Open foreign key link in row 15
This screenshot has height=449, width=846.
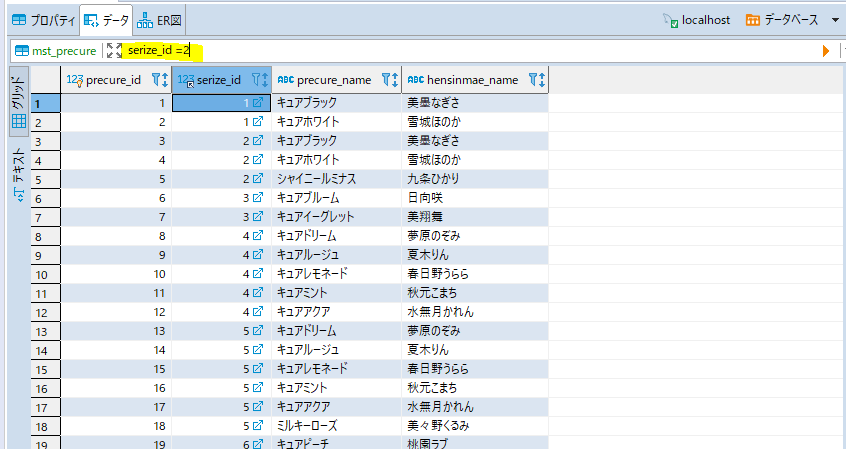tap(258, 369)
